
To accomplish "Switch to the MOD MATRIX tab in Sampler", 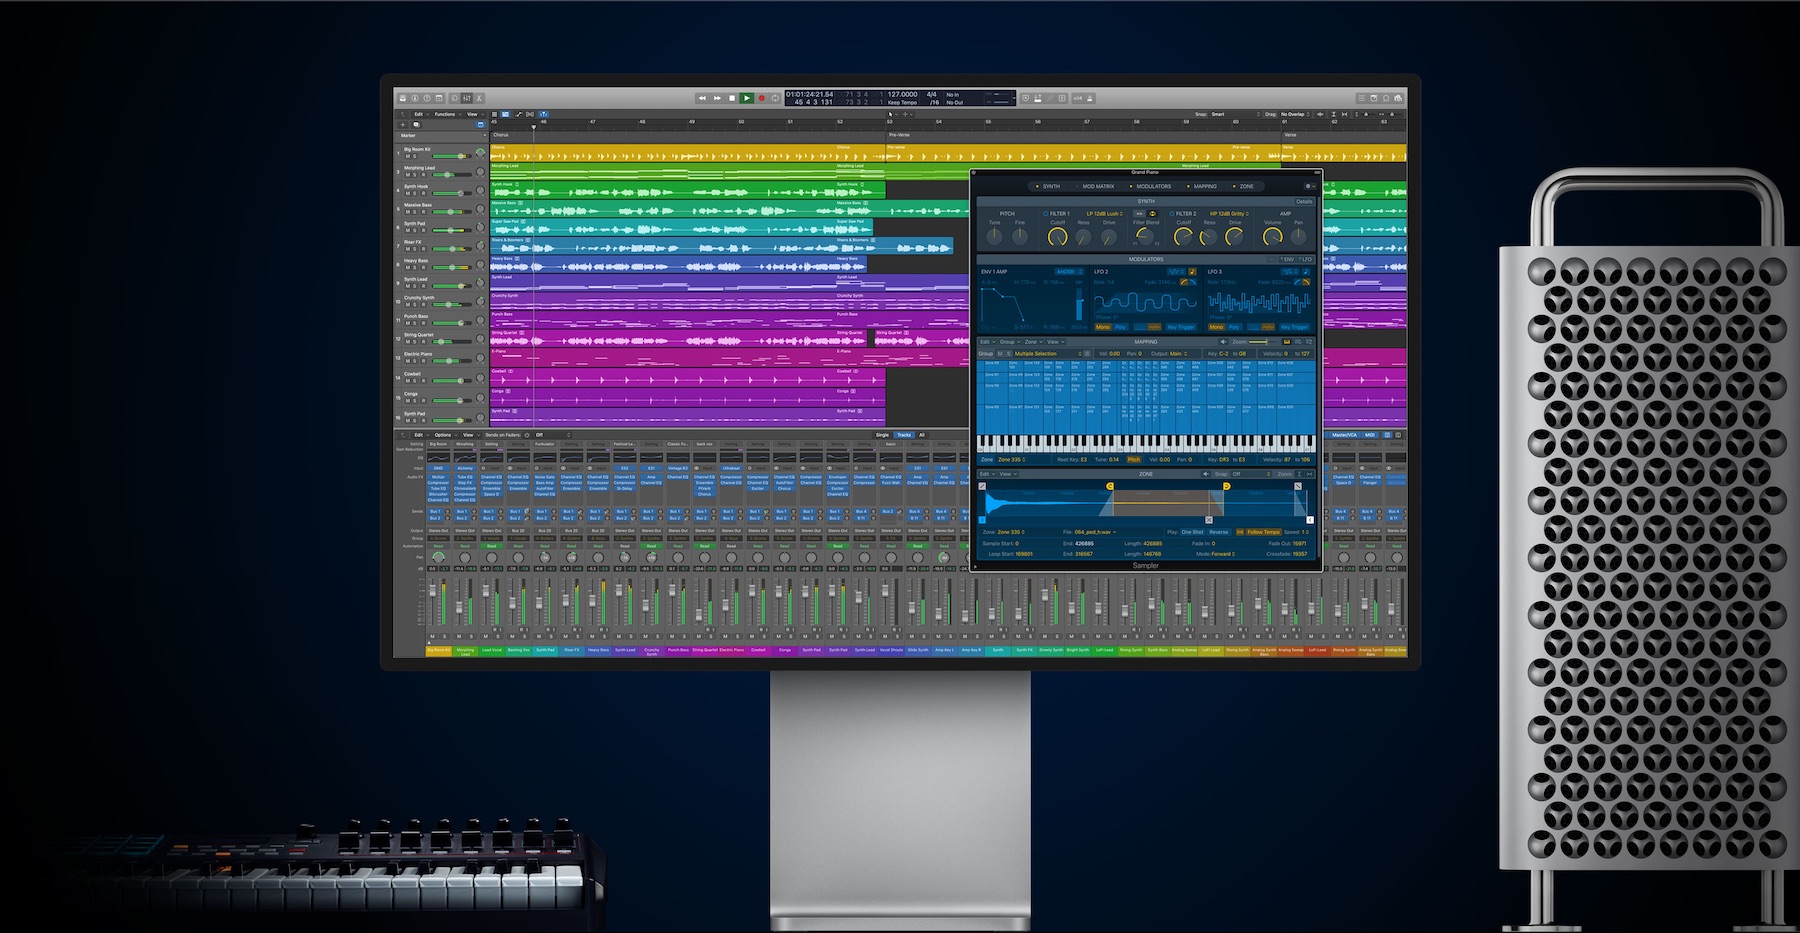I will click(1097, 186).
